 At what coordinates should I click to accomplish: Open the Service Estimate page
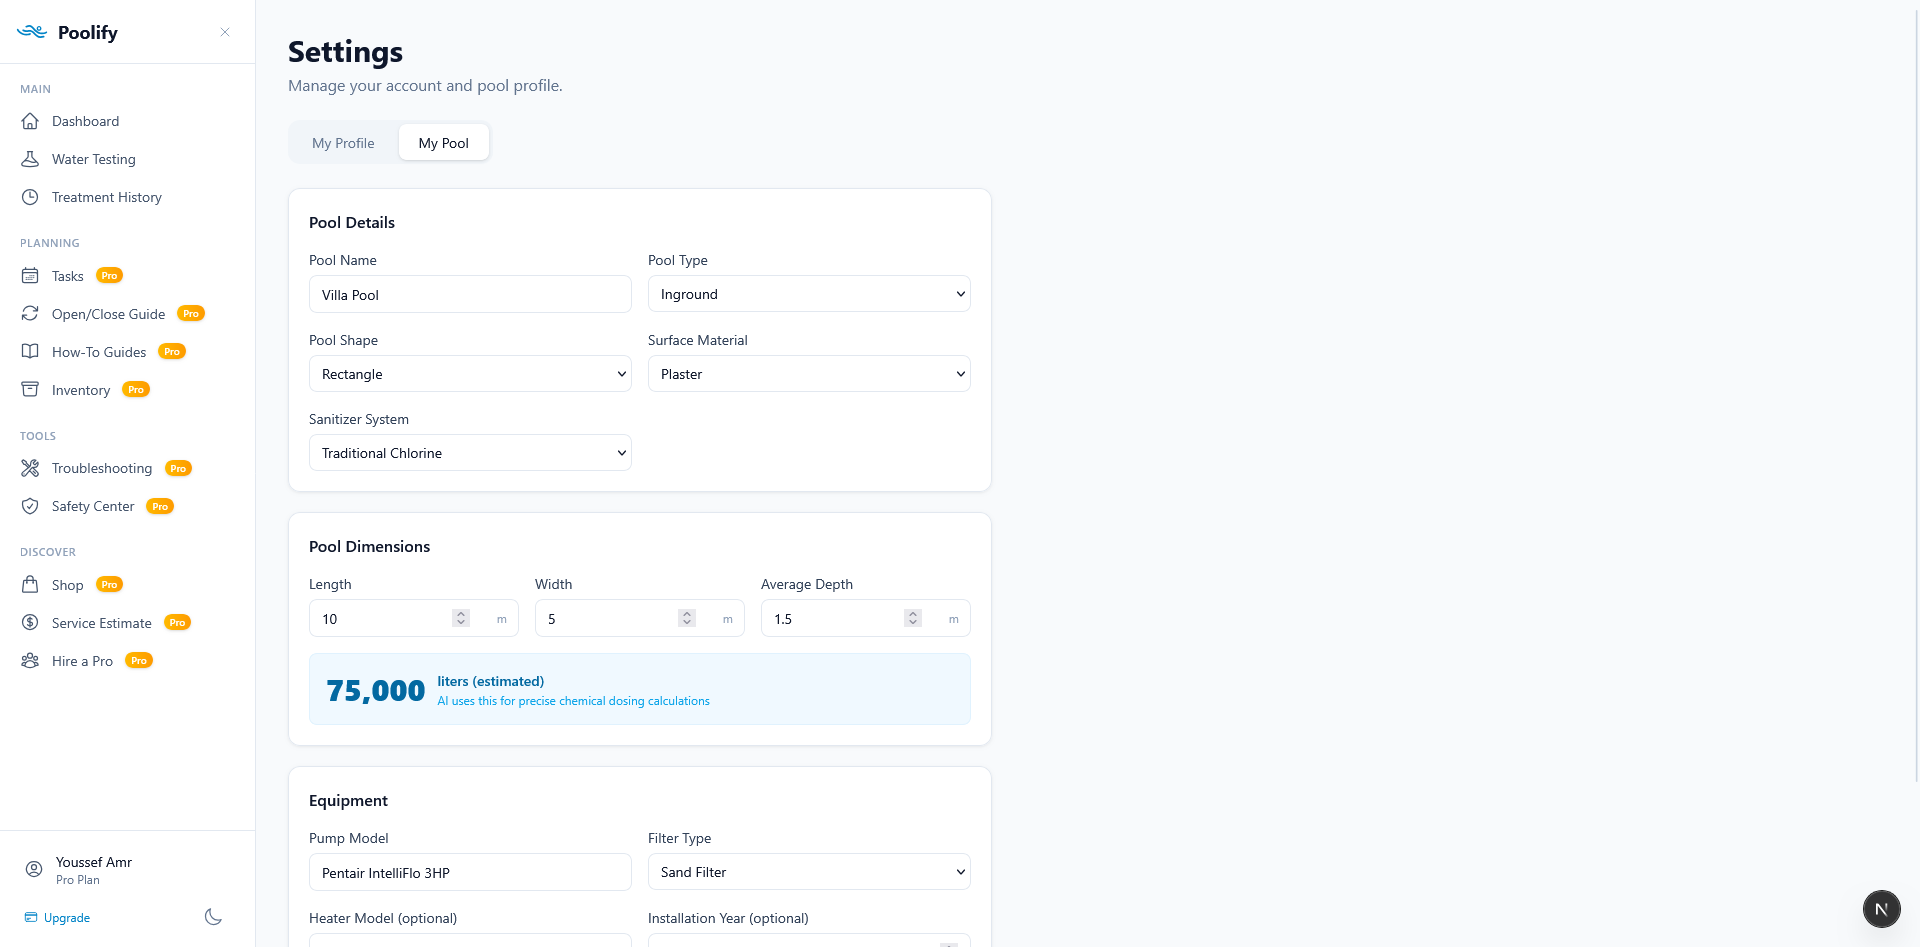coord(102,623)
